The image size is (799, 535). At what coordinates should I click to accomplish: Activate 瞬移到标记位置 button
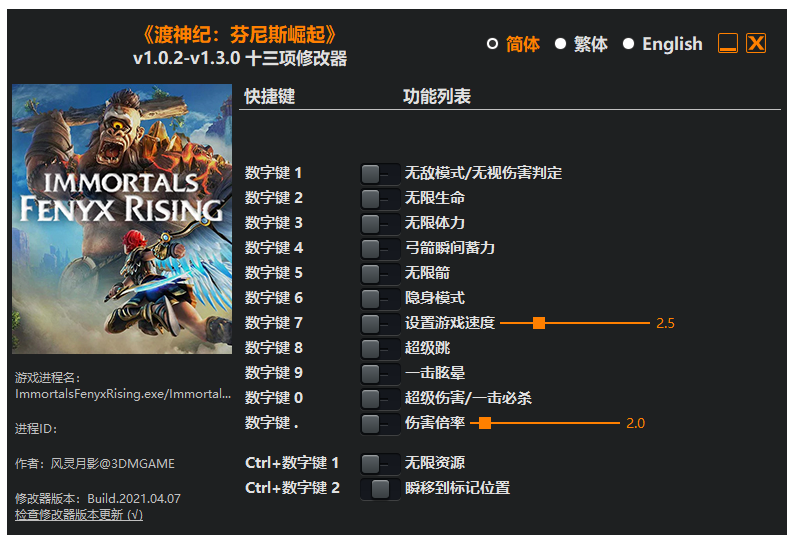[380, 489]
